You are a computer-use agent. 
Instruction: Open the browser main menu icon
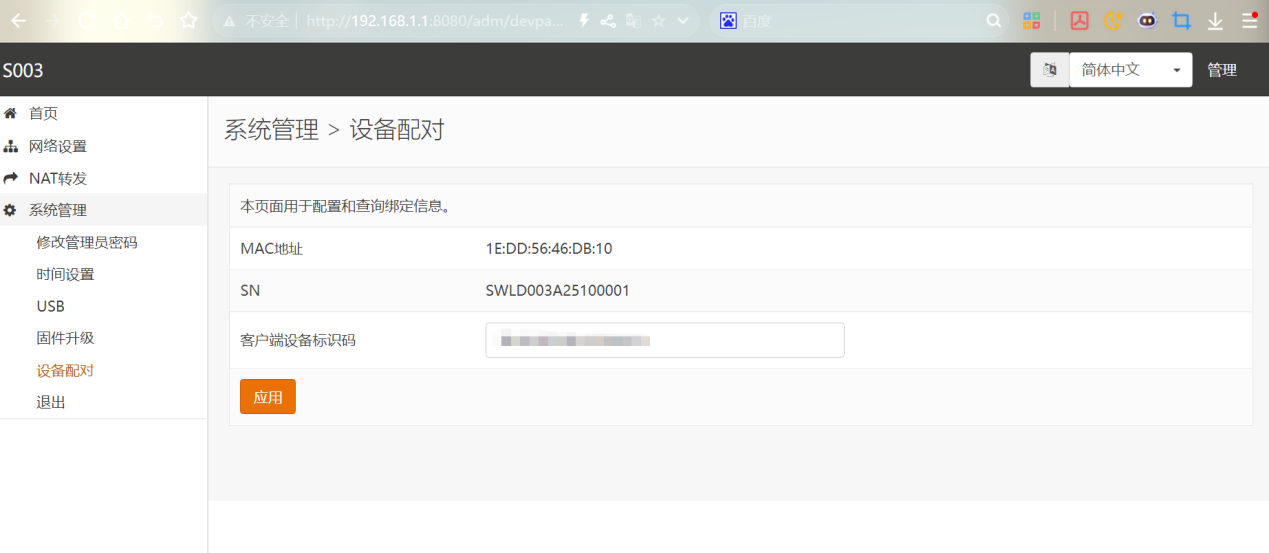[1249, 20]
